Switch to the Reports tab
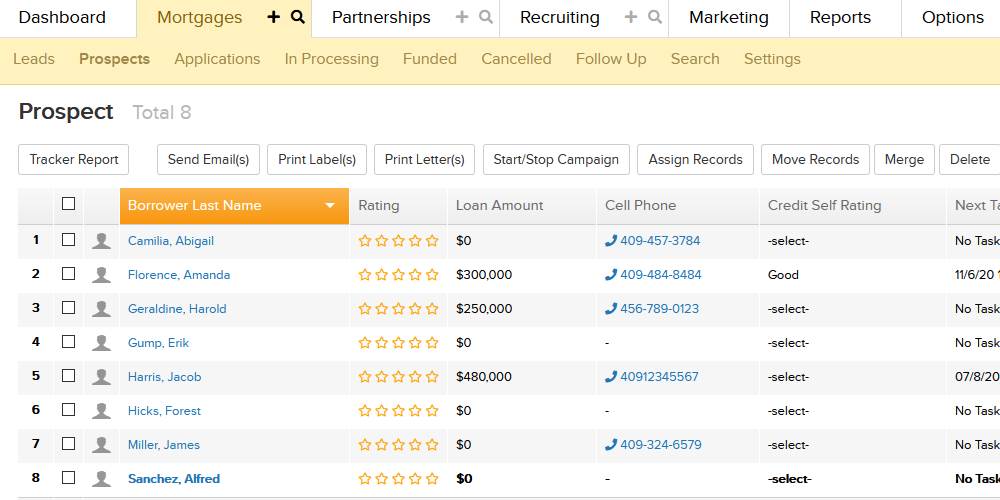The width and height of the screenshot is (1000, 500). tap(840, 17)
